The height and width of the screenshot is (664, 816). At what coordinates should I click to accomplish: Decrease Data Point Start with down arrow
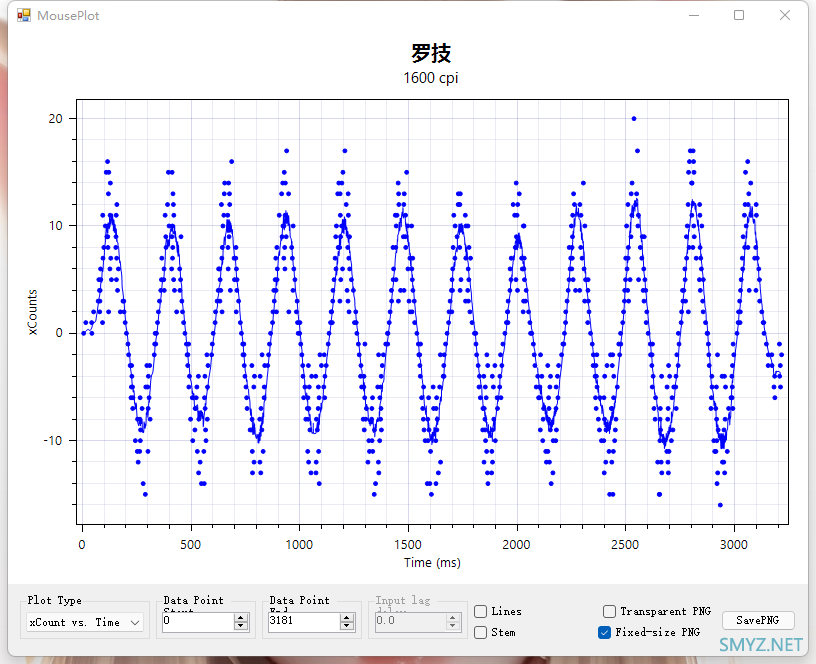tap(240, 625)
